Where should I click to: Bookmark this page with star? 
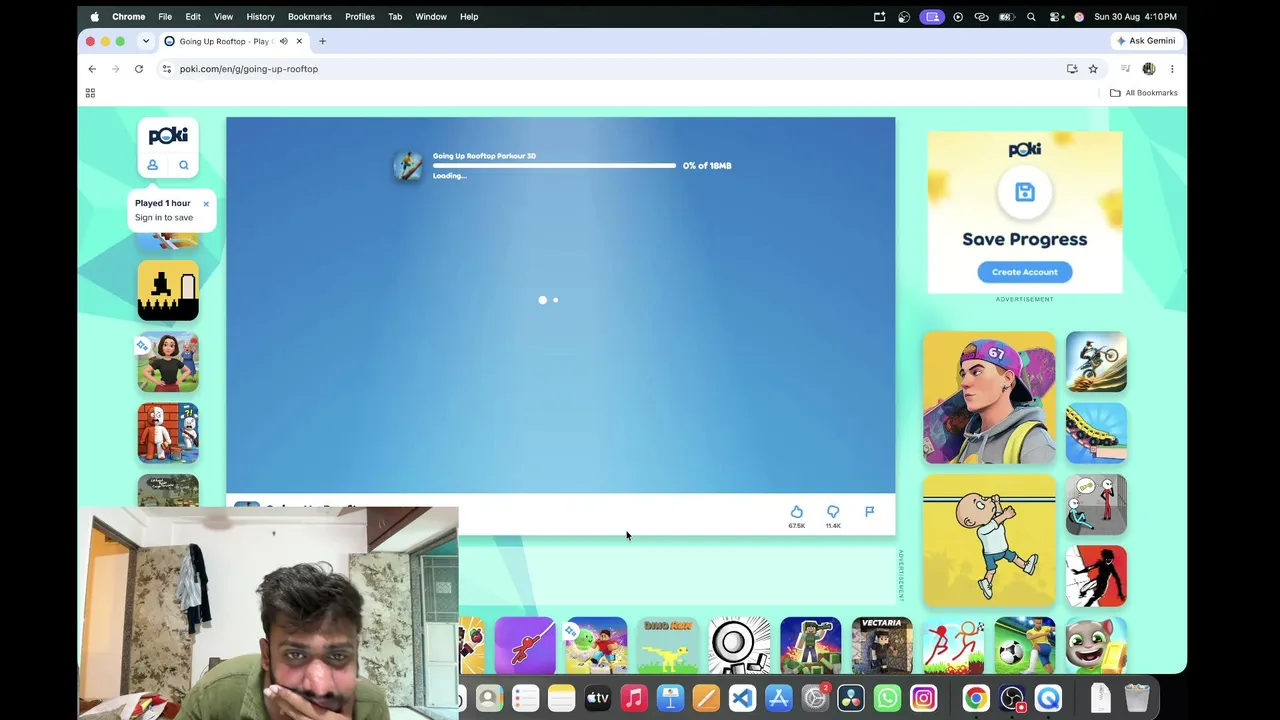(x=1093, y=69)
